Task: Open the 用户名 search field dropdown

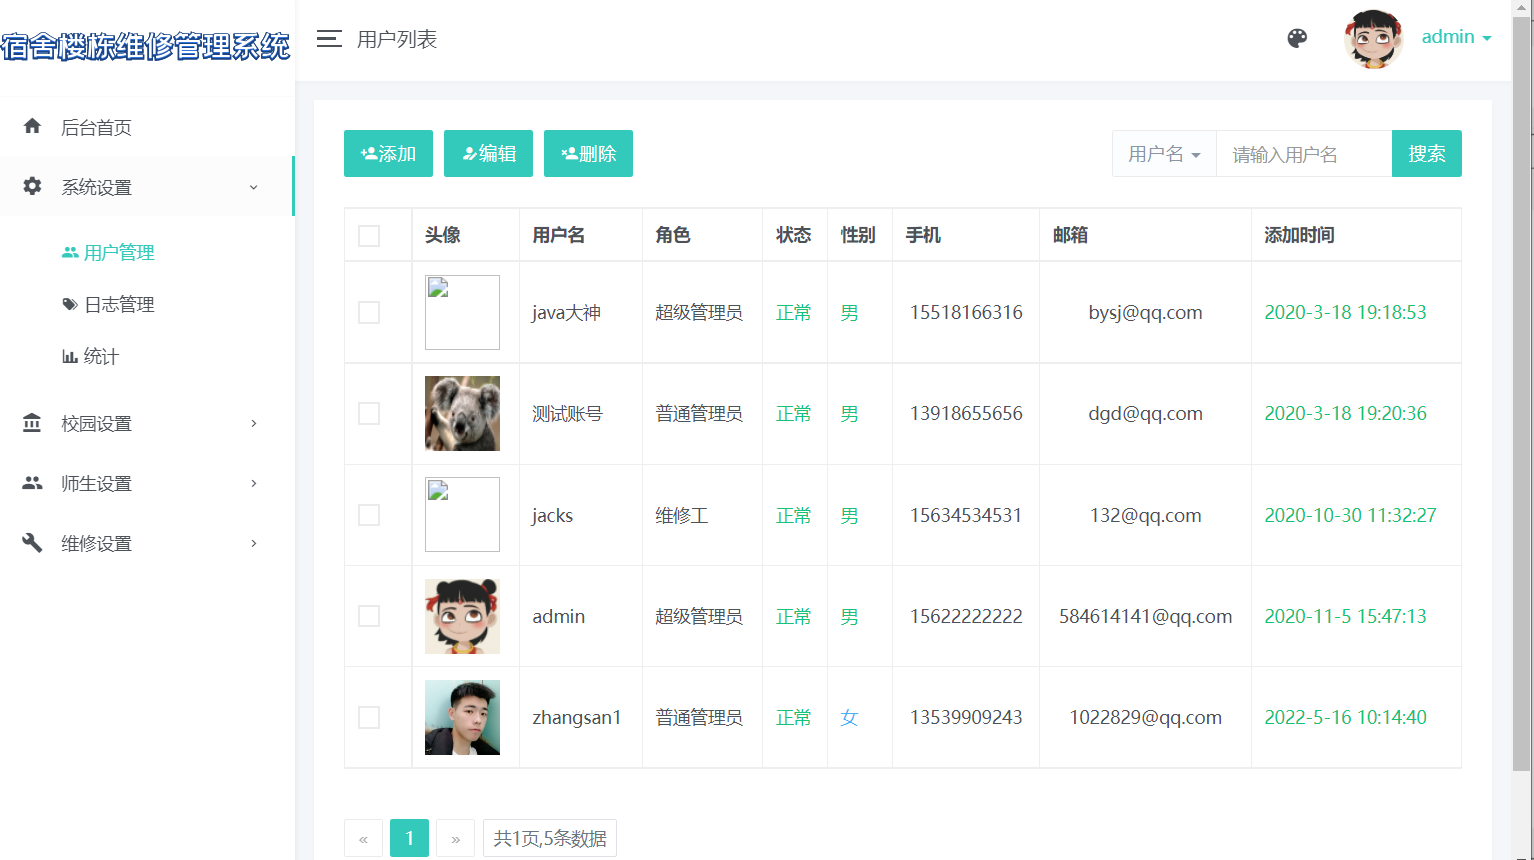Action: point(1164,154)
